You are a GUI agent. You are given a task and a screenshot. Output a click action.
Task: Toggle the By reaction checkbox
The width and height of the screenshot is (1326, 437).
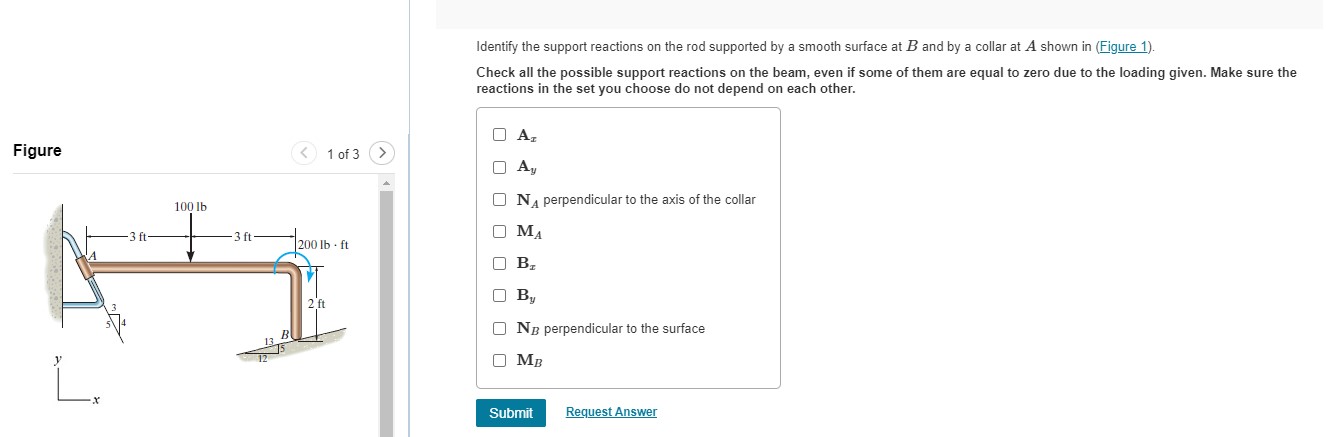coord(499,296)
